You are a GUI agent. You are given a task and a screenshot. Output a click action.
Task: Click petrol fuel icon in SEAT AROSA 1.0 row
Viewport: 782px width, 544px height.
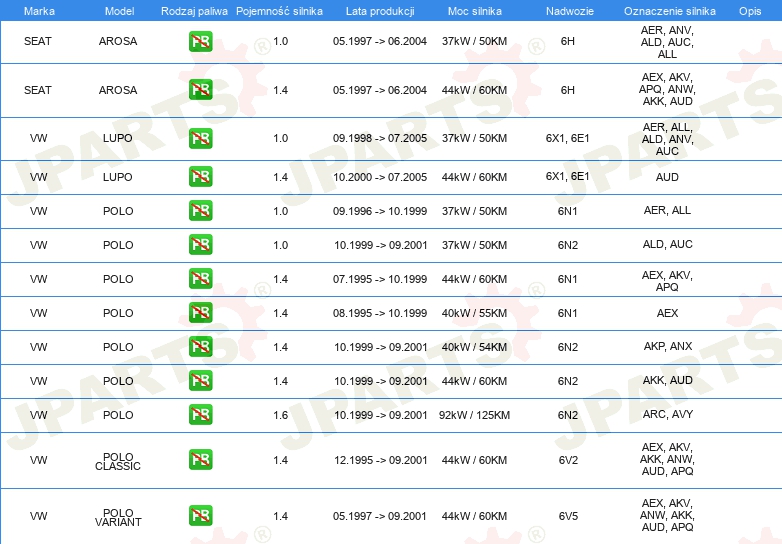[x=200, y=41]
